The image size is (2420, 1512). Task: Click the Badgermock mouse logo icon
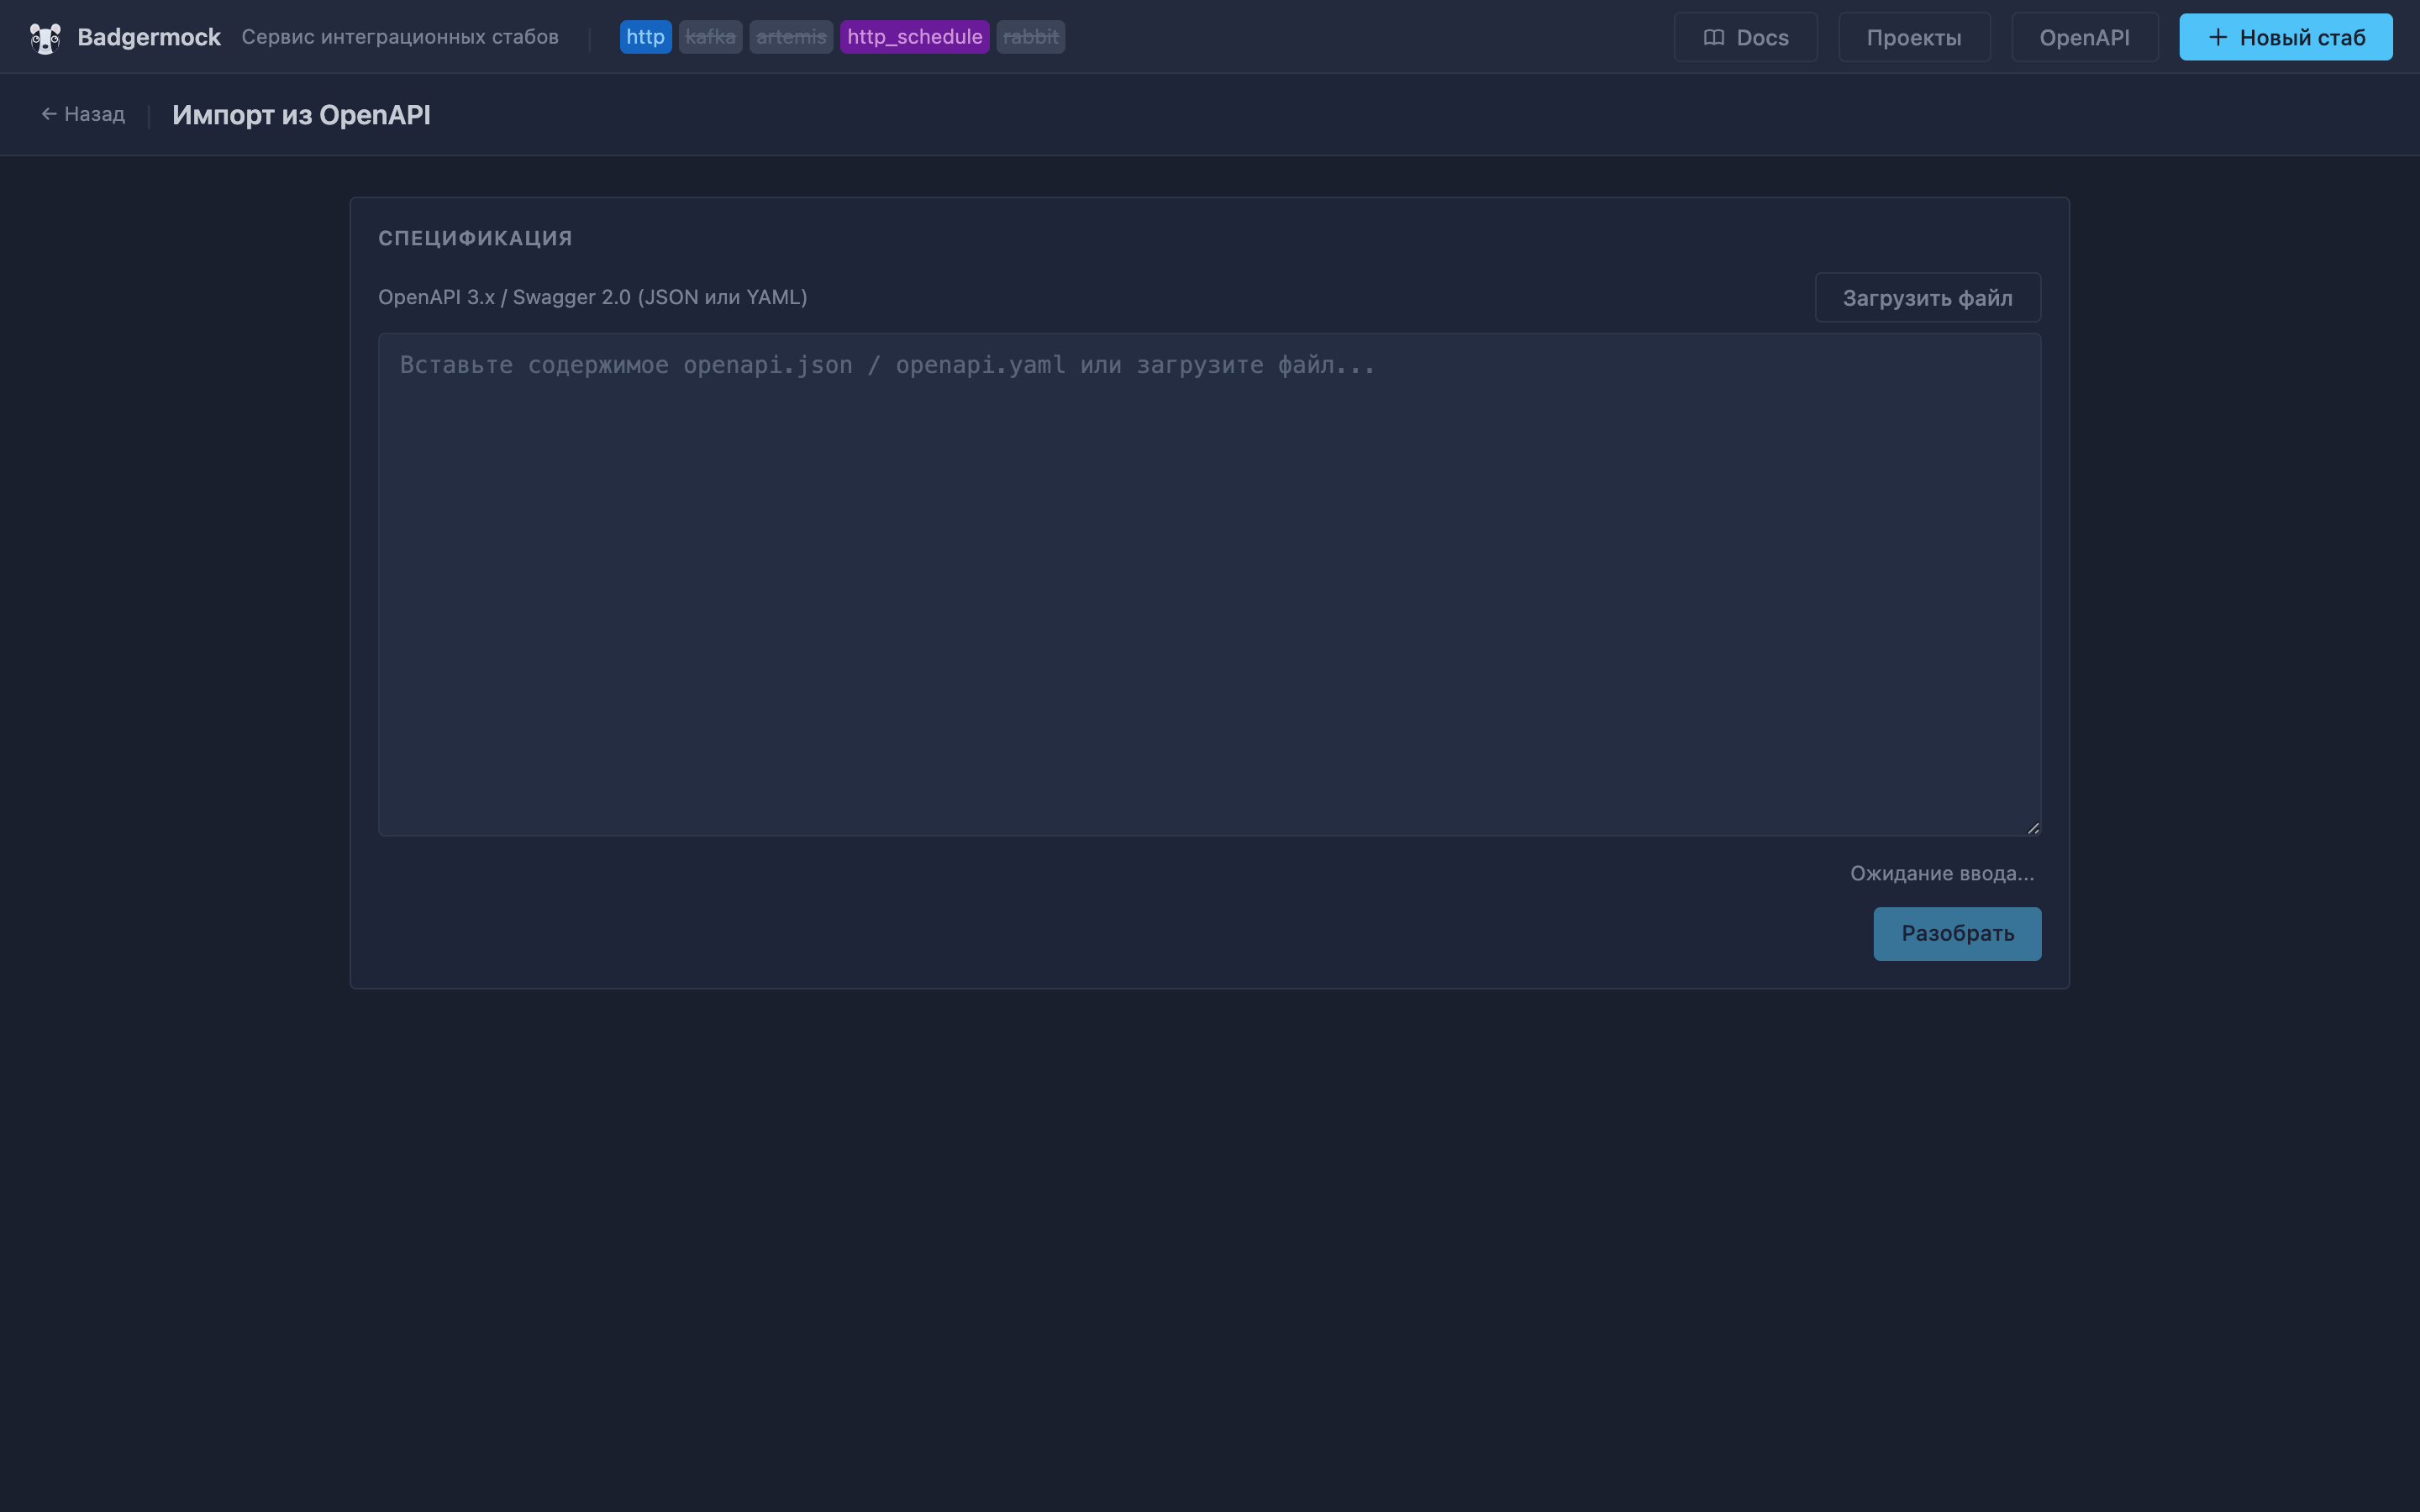pos(45,37)
